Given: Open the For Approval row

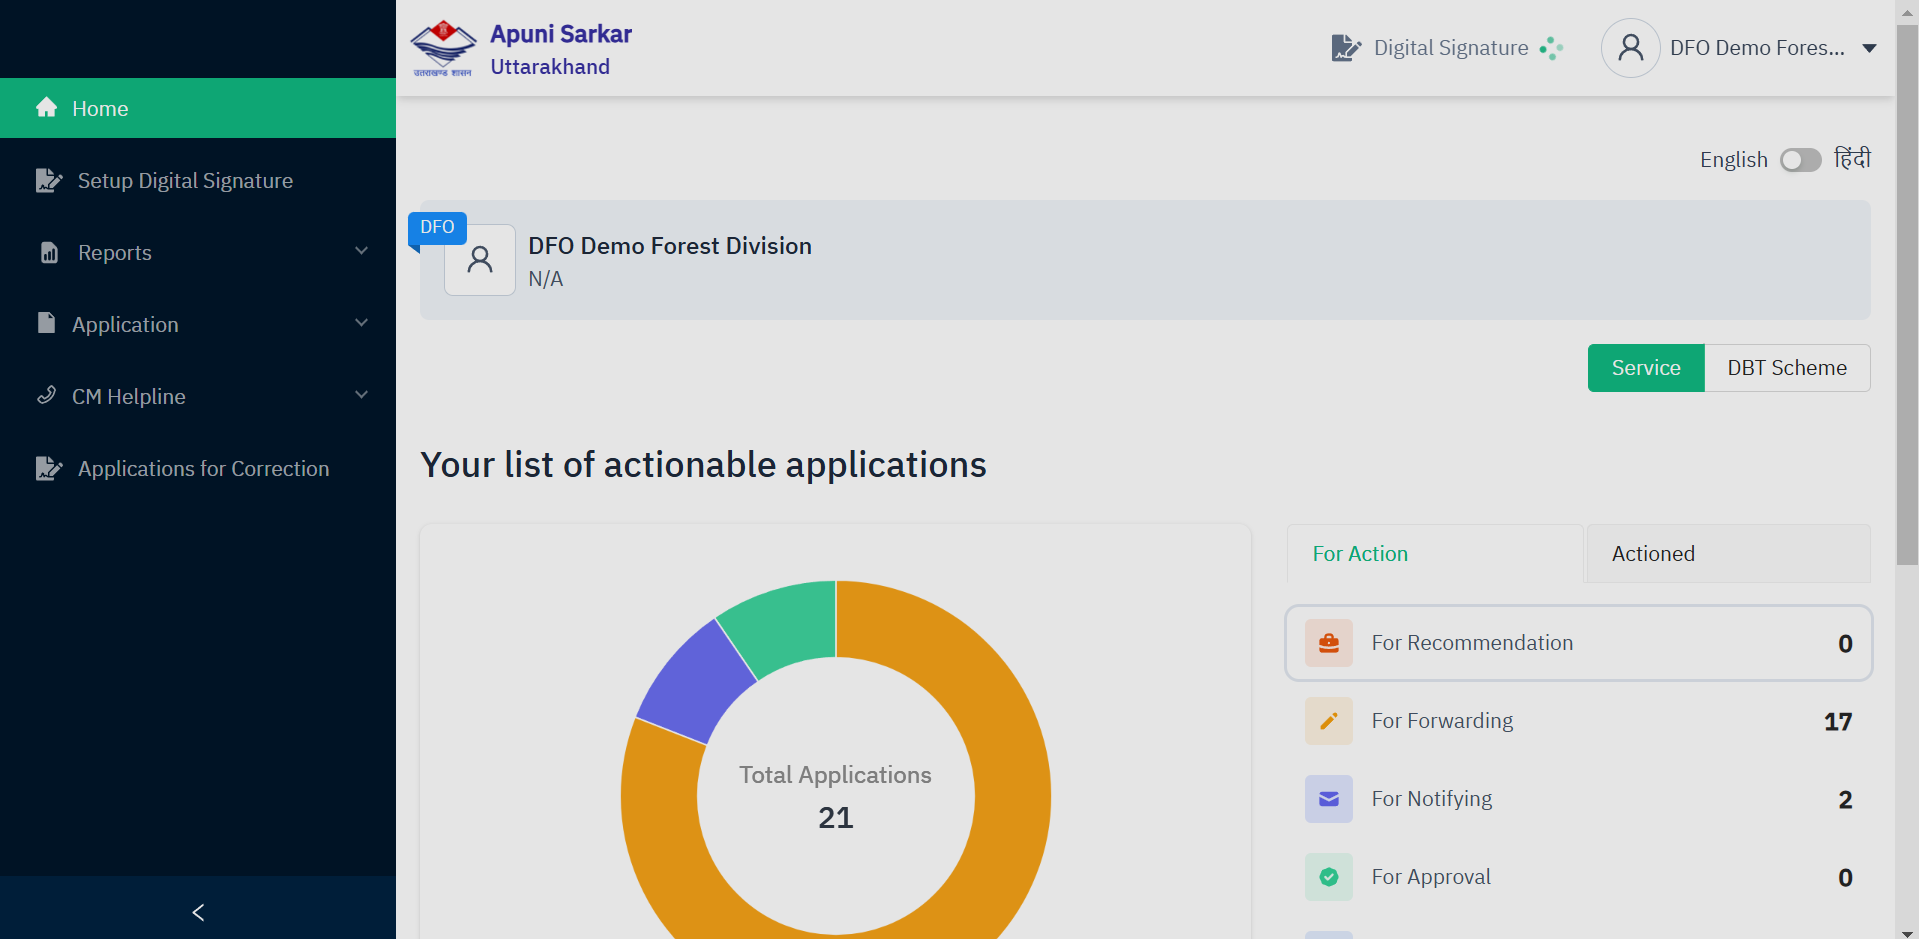Looking at the screenshot, I should click(1578, 877).
